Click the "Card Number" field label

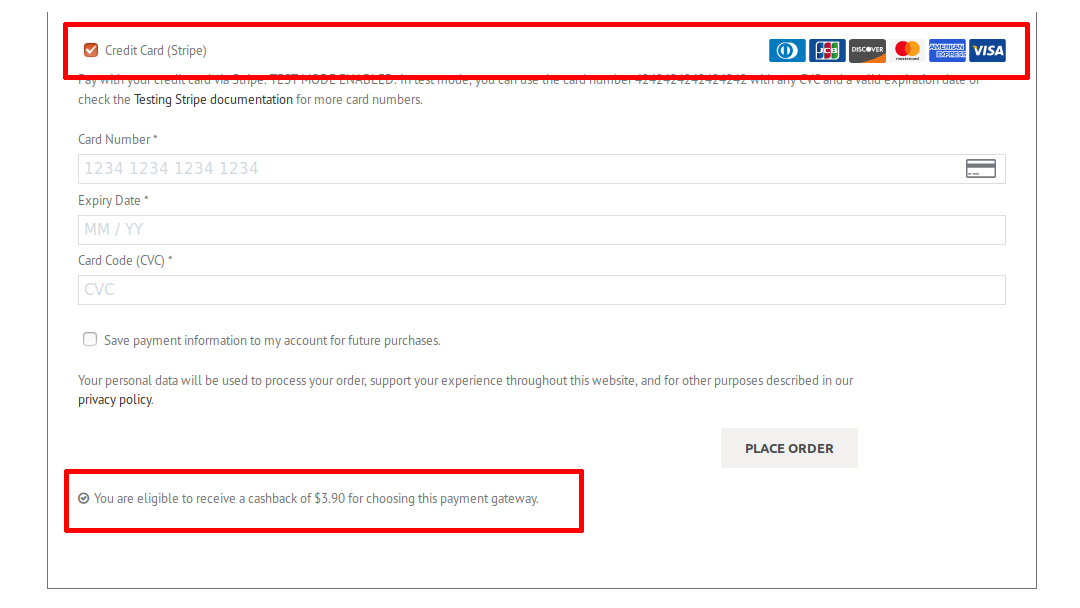click(115, 140)
